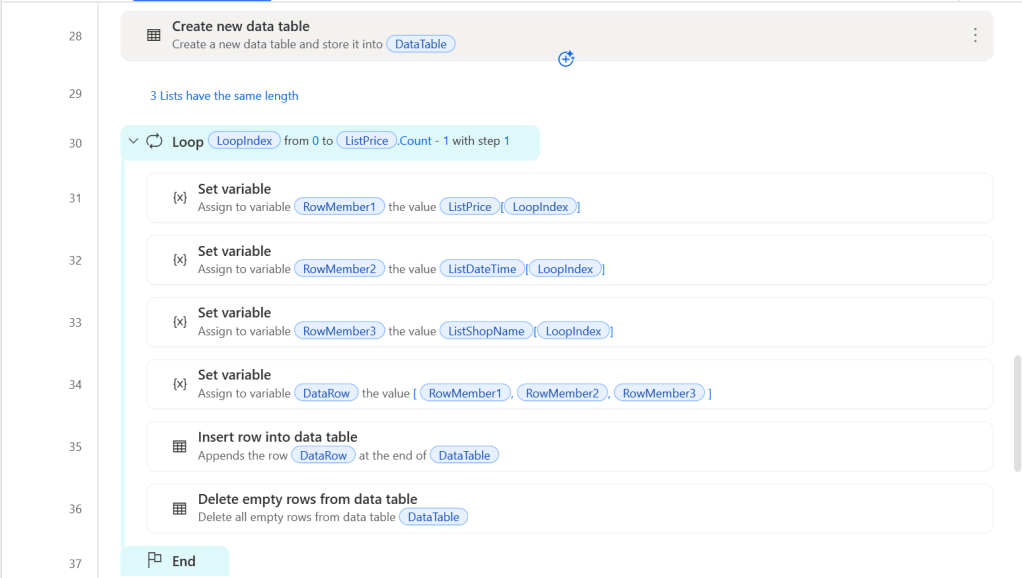The width and height of the screenshot is (1022, 578).
Task: Click the variable icon on RowMember1 action
Action: click(x=180, y=198)
